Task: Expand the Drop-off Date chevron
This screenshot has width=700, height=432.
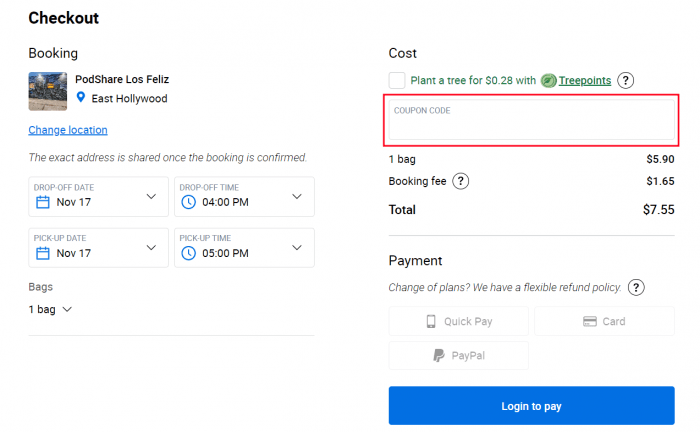Action: 151,196
